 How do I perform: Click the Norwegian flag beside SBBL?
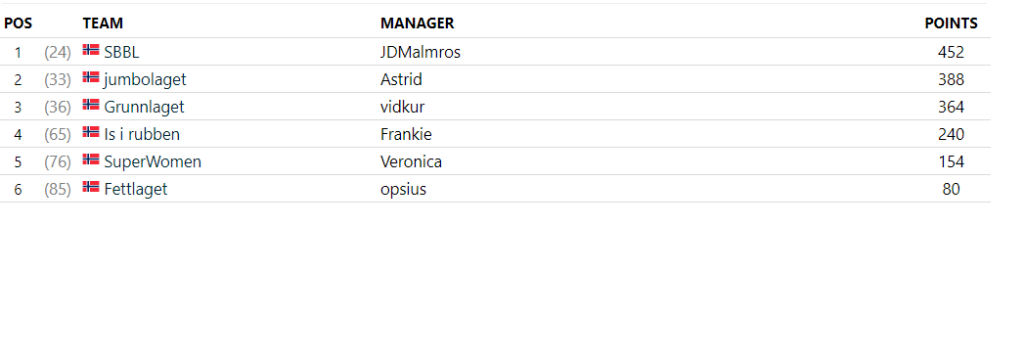(x=91, y=50)
